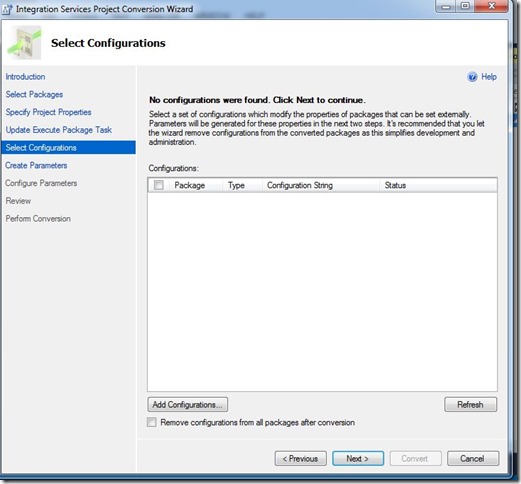521x484 pixels.
Task: Open the Specify Project Properties step
Action: click(48, 112)
